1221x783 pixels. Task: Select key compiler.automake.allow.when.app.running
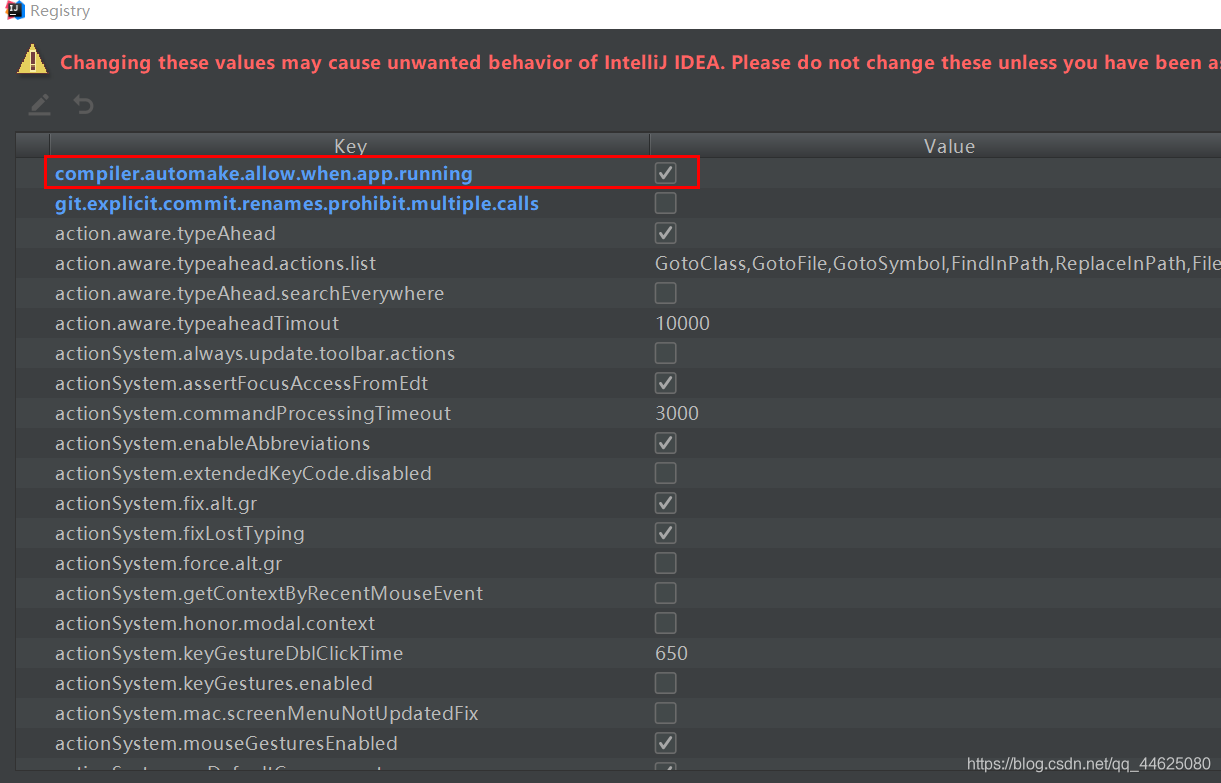[x=264, y=173]
